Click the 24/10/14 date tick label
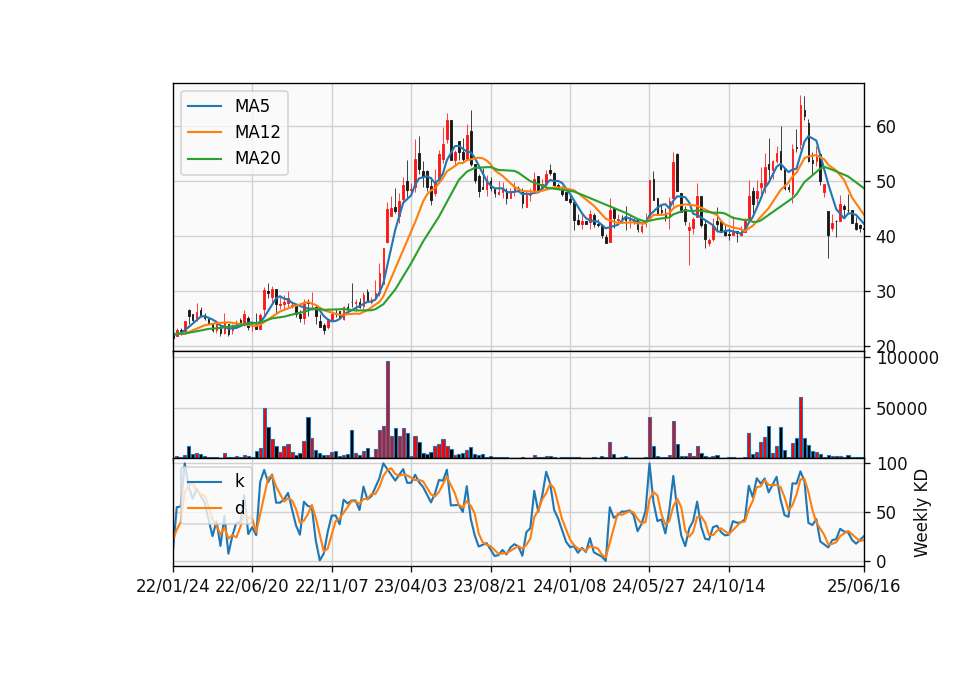This screenshot has height=690, width=960. (729, 586)
